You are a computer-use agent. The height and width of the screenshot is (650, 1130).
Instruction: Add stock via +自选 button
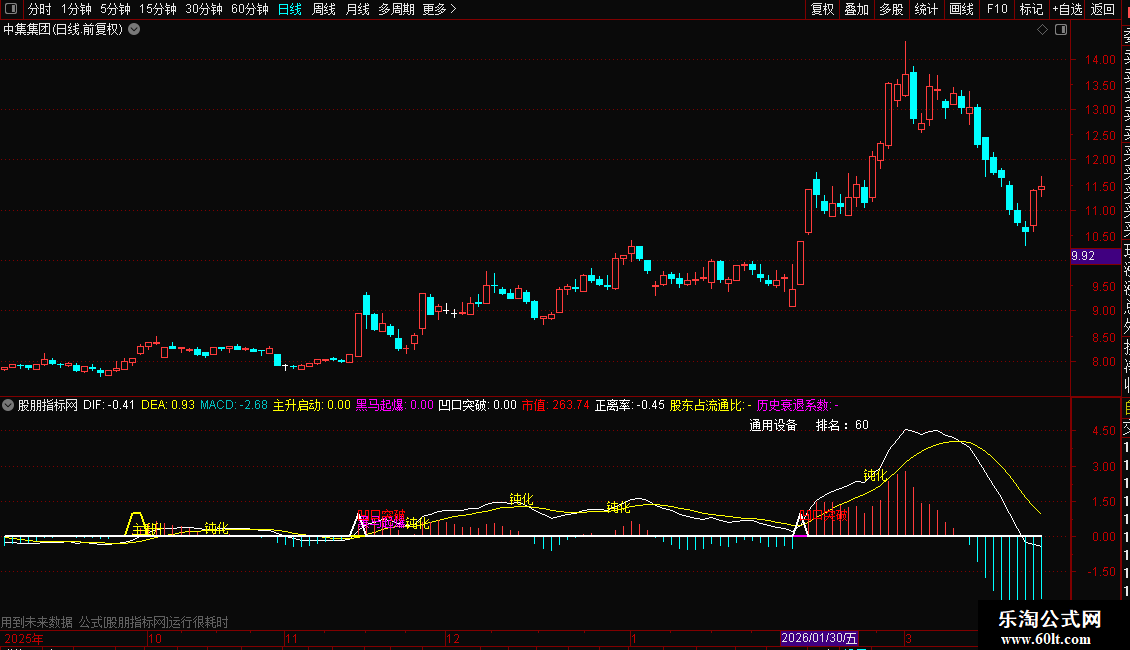1067,9
